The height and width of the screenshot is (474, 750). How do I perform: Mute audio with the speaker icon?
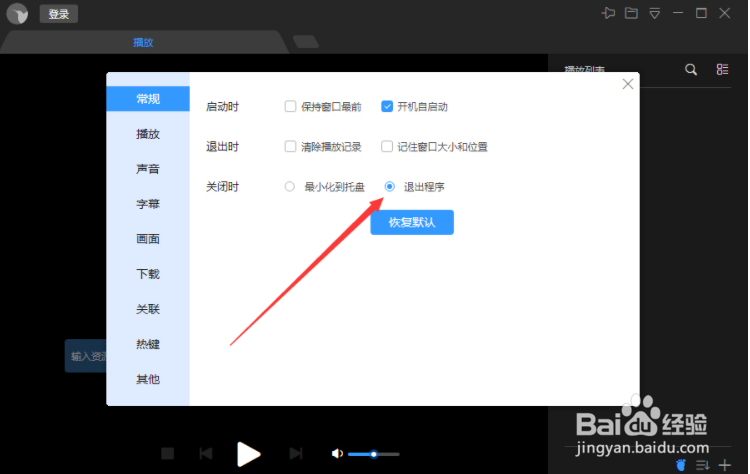tap(337, 453)
